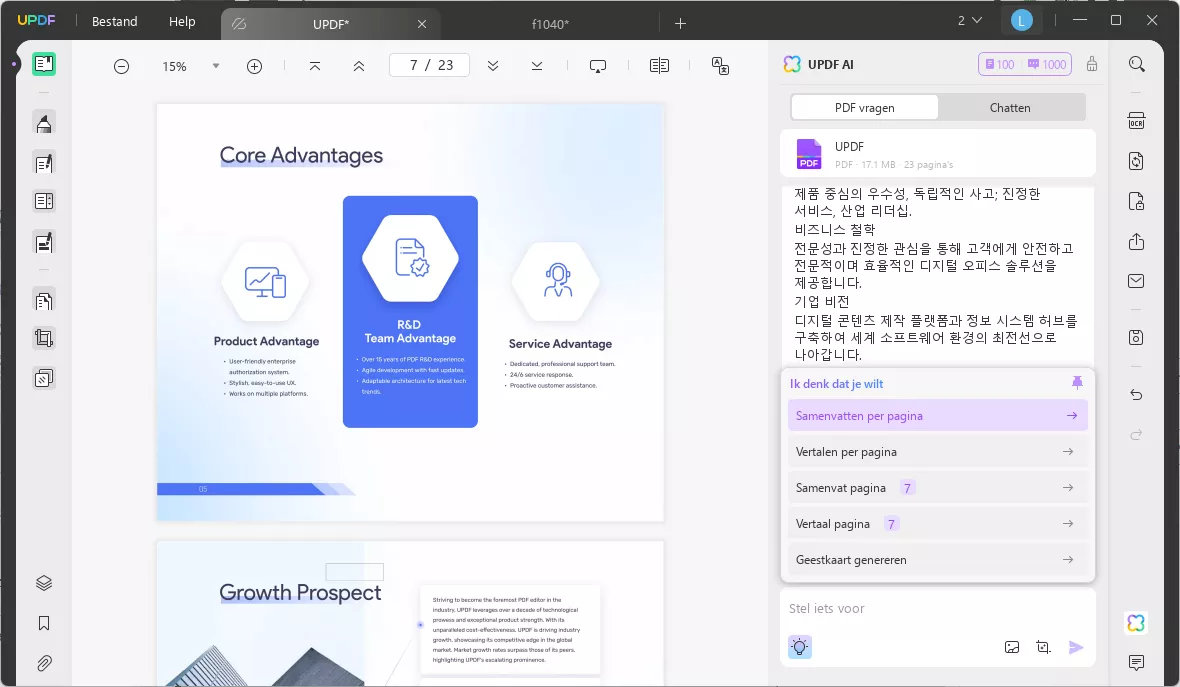The height and width of the screenshot is (687, 1180).
Task: Switch to the UPDF* document tab
Action: pyautogui.click(x=330, y=24)
